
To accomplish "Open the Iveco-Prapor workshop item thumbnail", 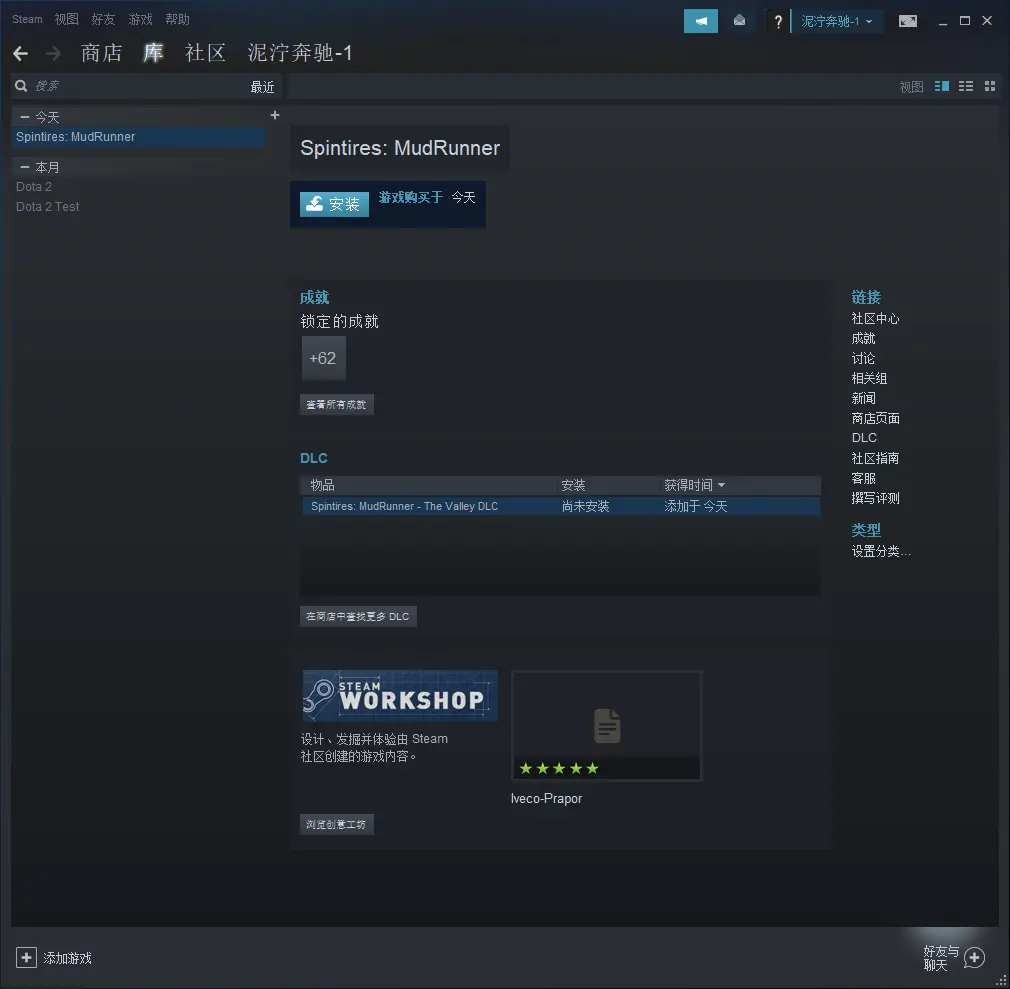I will click(606, 725).
